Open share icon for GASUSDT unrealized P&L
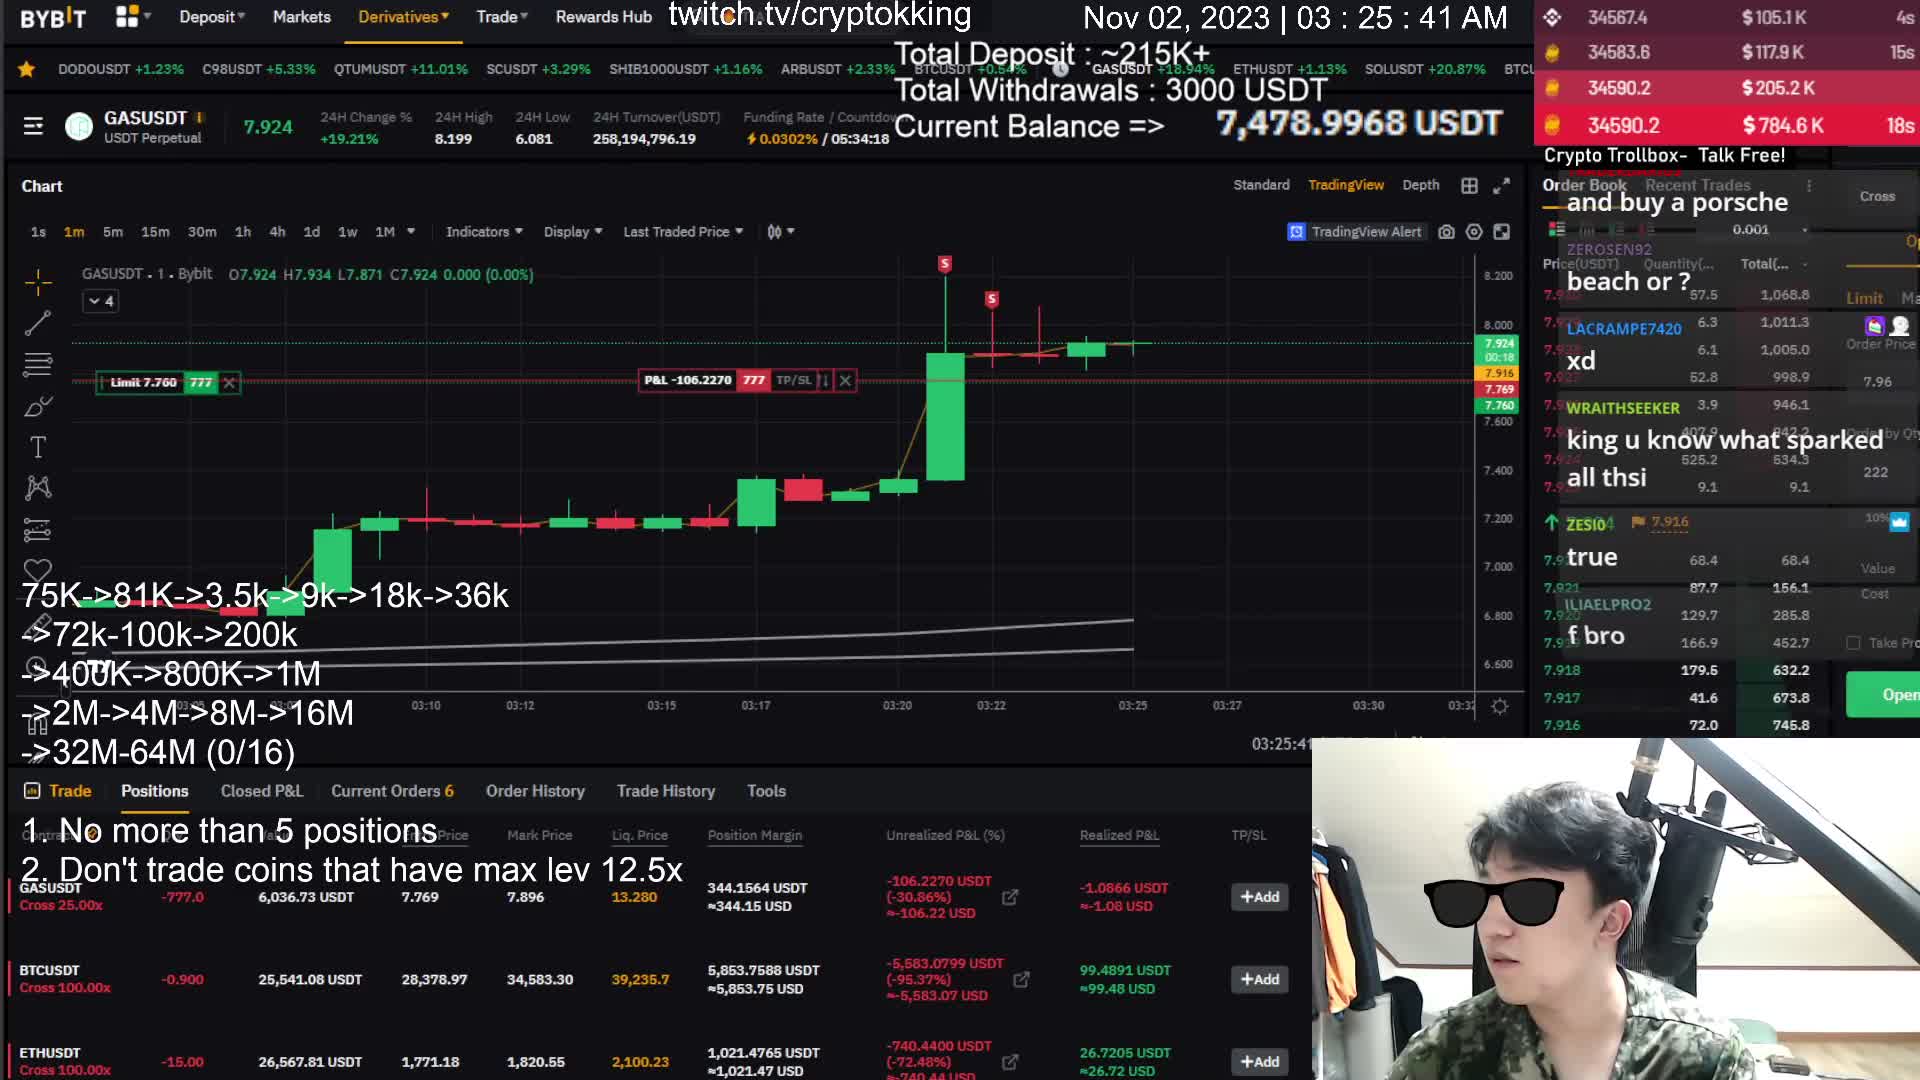The height and width of the screenshot is (1080, 1920). [x=1010, y=897]
